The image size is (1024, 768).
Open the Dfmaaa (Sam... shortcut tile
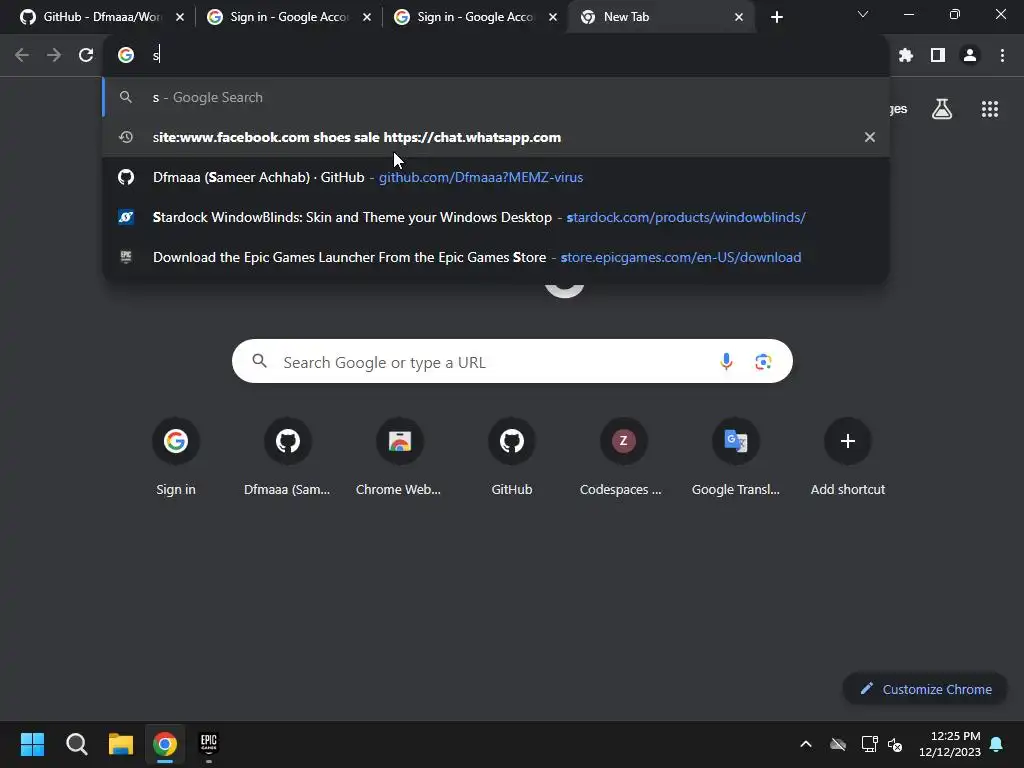coord(287,457)
